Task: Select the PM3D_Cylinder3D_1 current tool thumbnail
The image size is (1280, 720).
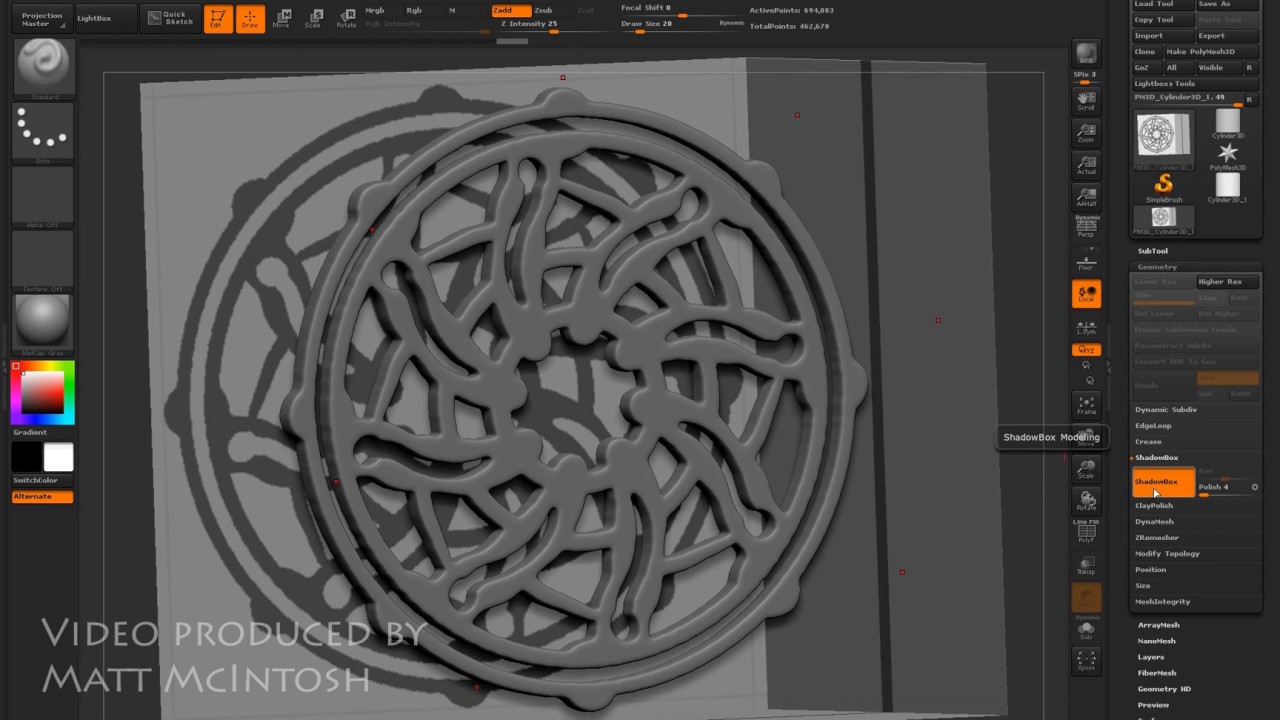Action: click(x=1163, y=138)
